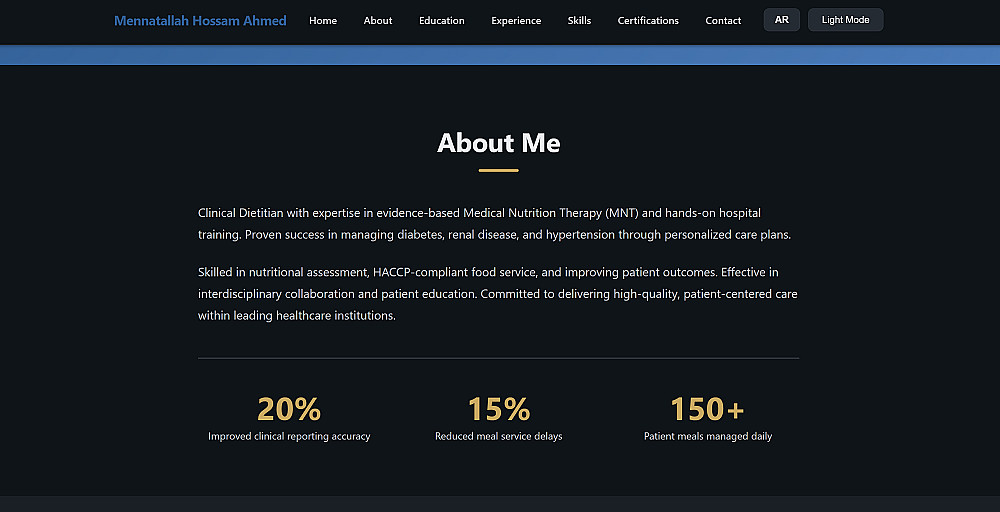This screenshot has height=512, width=1000.
Task: Click the 150+ statistic number
Action: pos(707,409)
